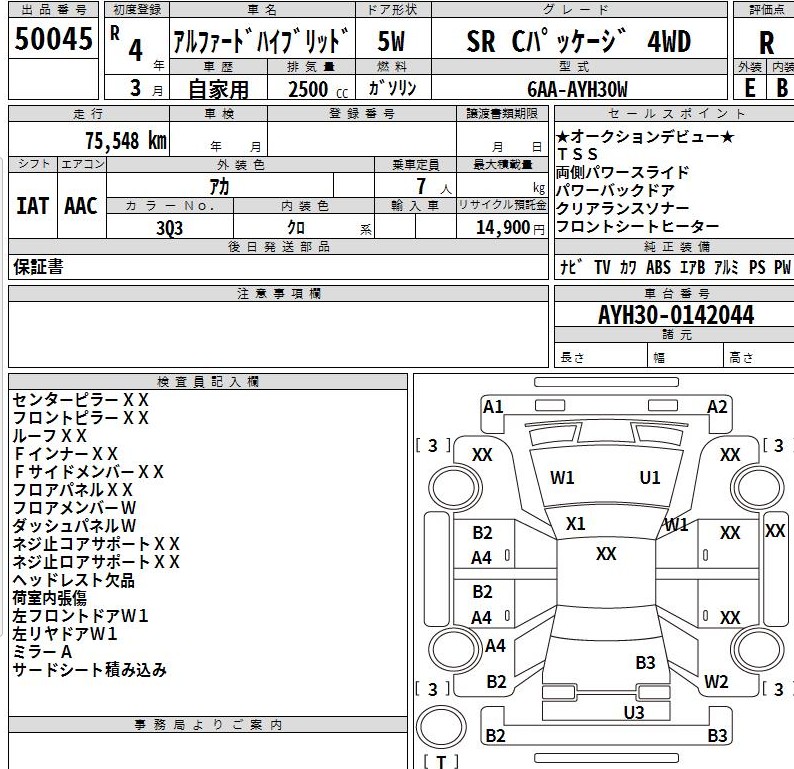Click chassis number AYH30-0142044
The image size is (794, 769).
pos(676,315)
